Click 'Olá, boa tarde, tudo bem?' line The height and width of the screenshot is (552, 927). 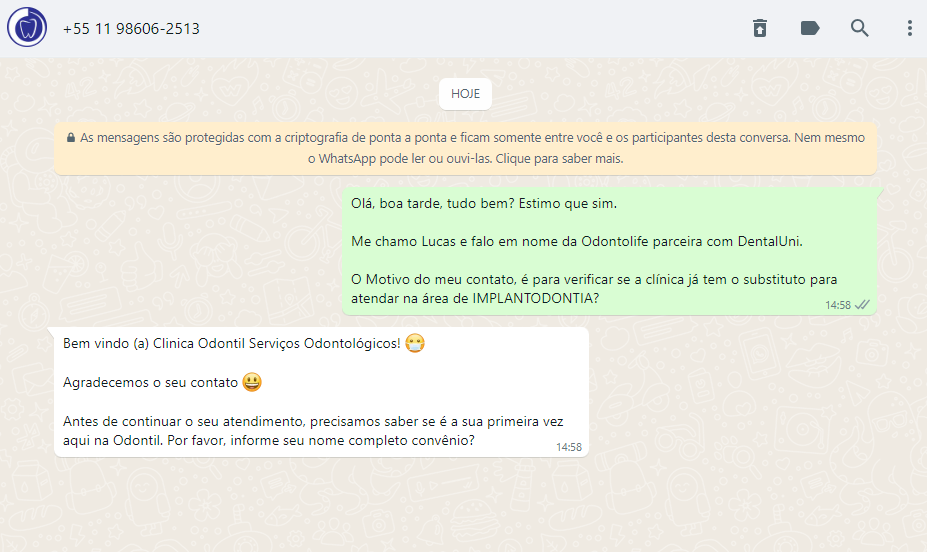point(484,203)
